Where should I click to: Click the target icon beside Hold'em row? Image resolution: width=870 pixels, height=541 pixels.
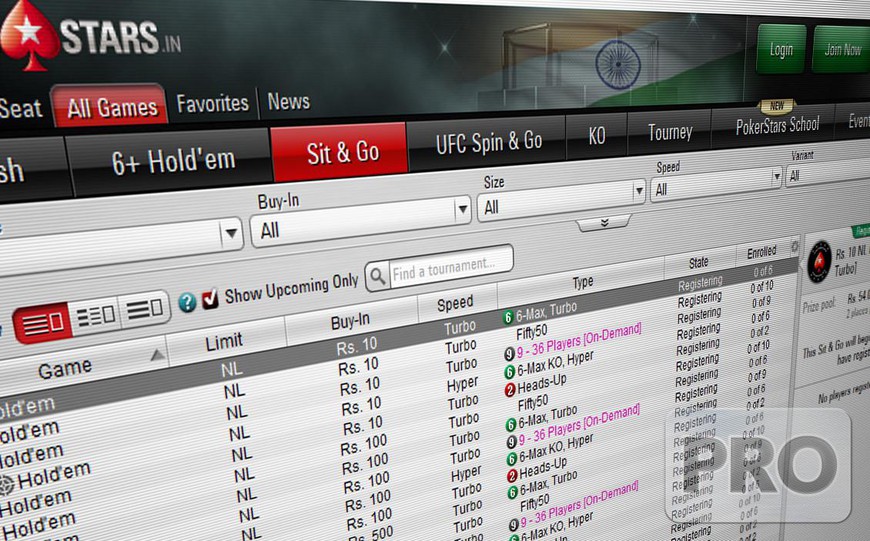point(6,485)
